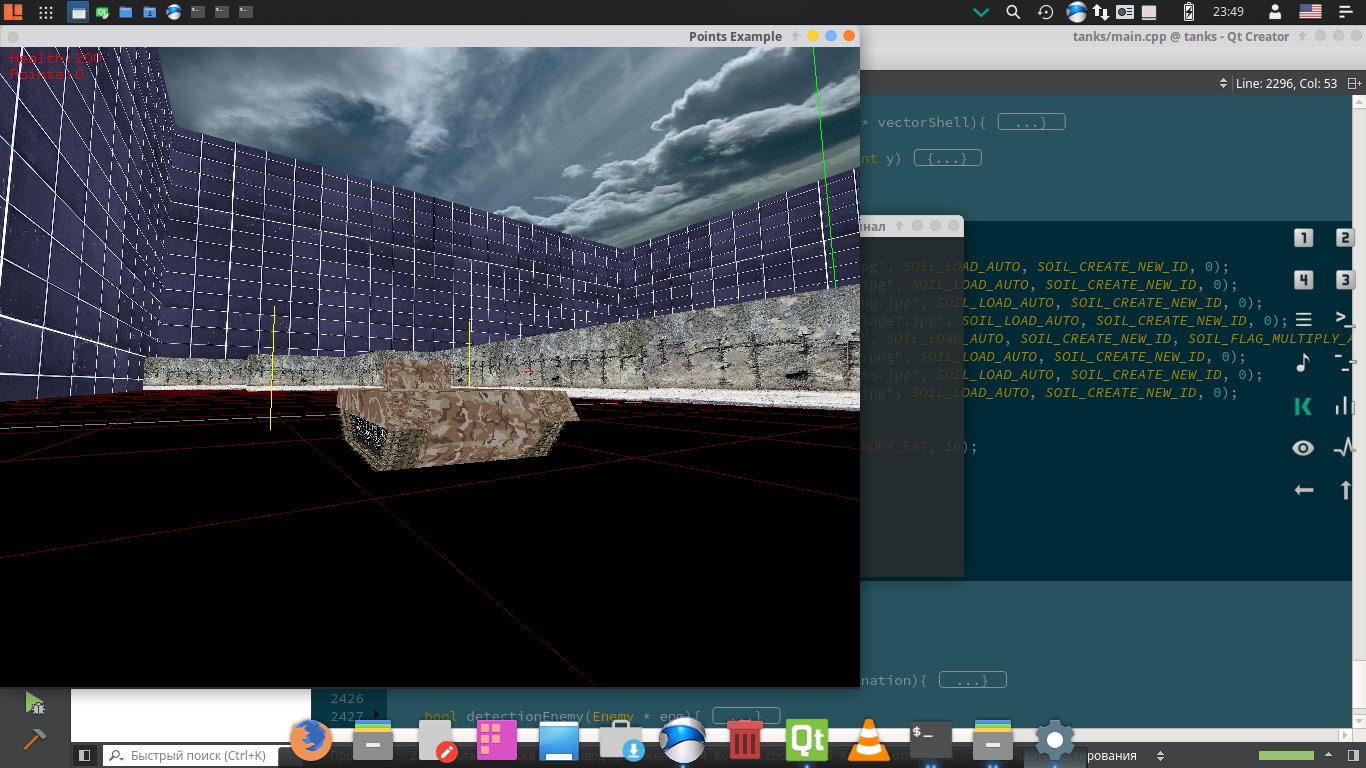This screenshot has width=1366, height=768.
Task: Click the hammer build icon
Action: click(x=35, y=739)
